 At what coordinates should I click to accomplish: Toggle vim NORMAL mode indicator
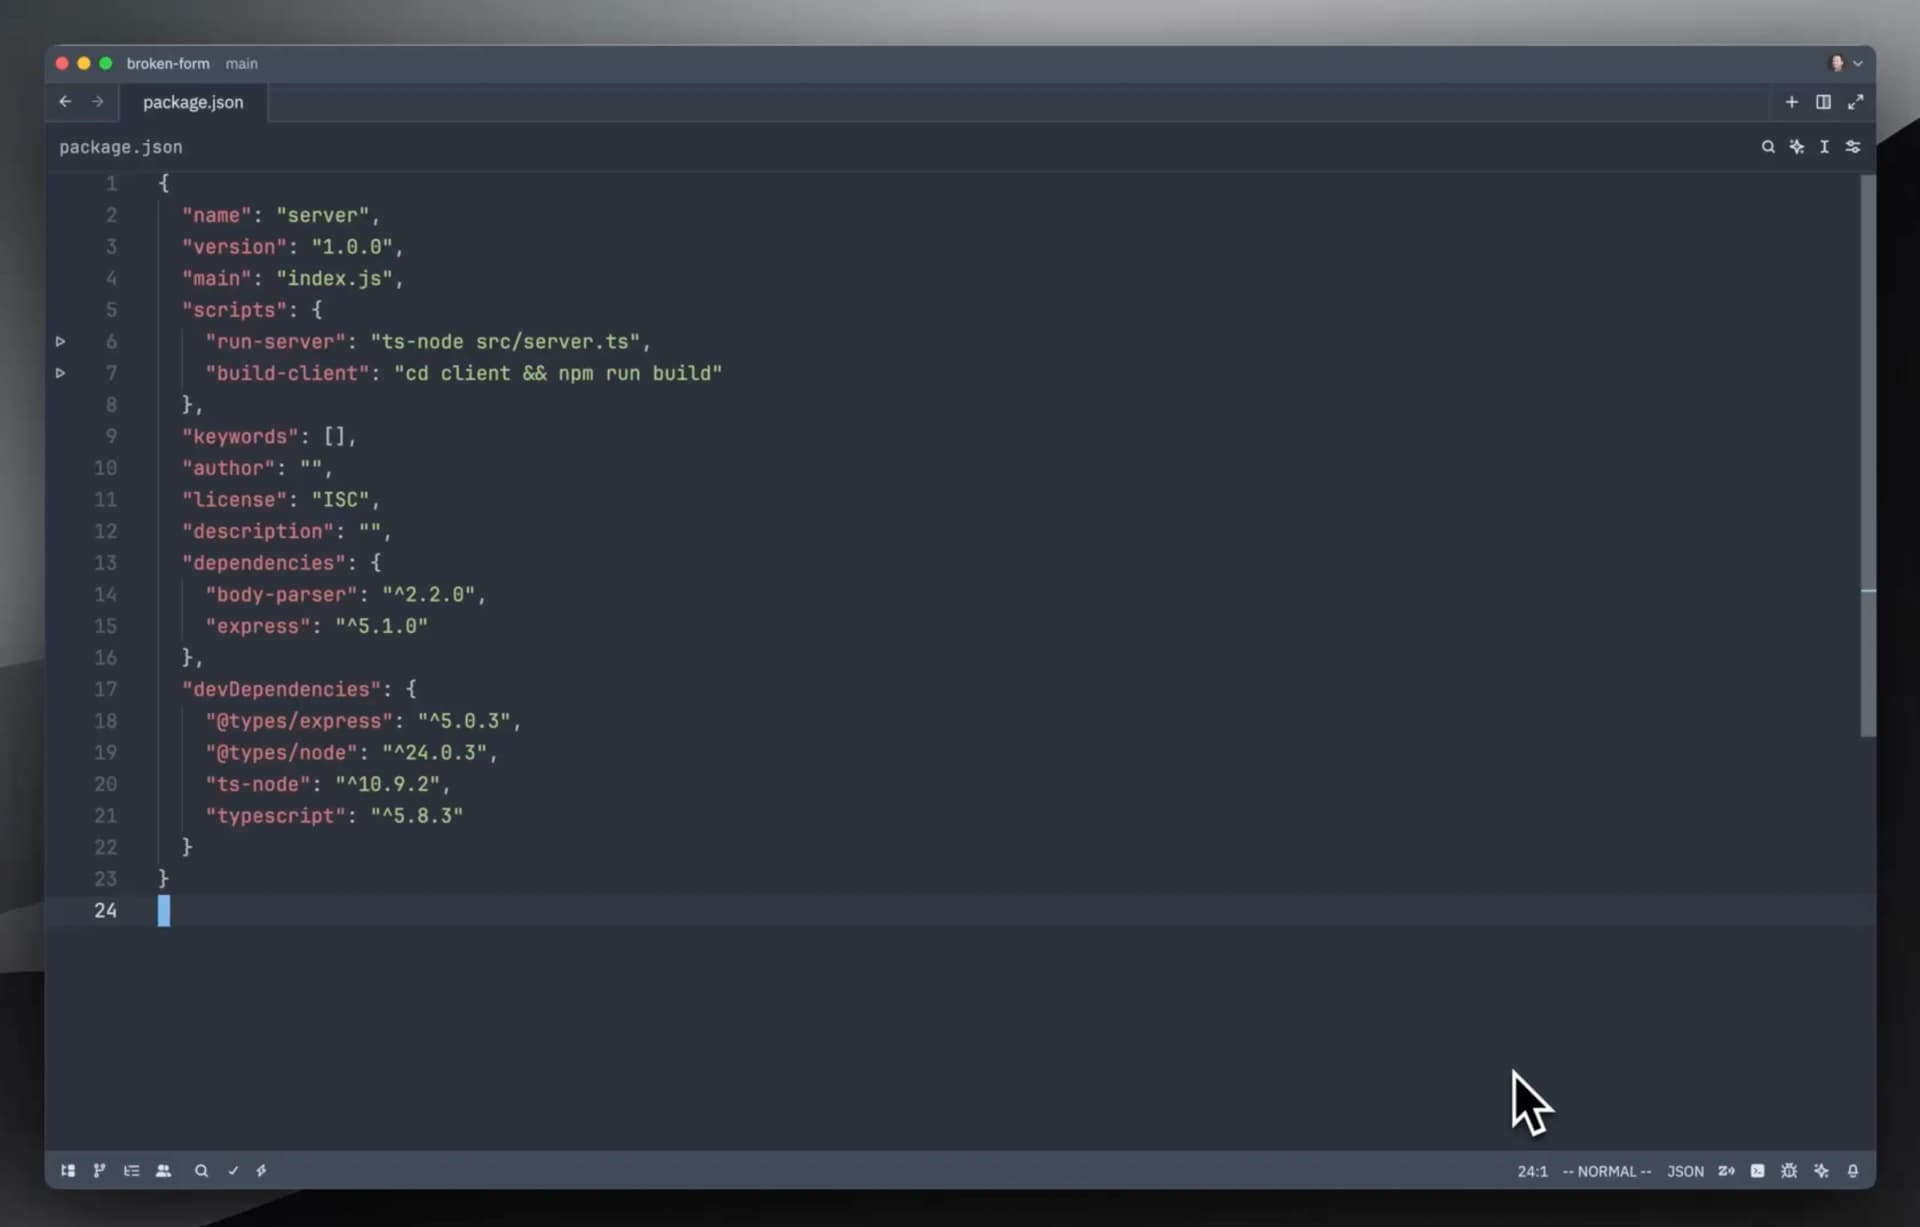pos(1605,1171)
